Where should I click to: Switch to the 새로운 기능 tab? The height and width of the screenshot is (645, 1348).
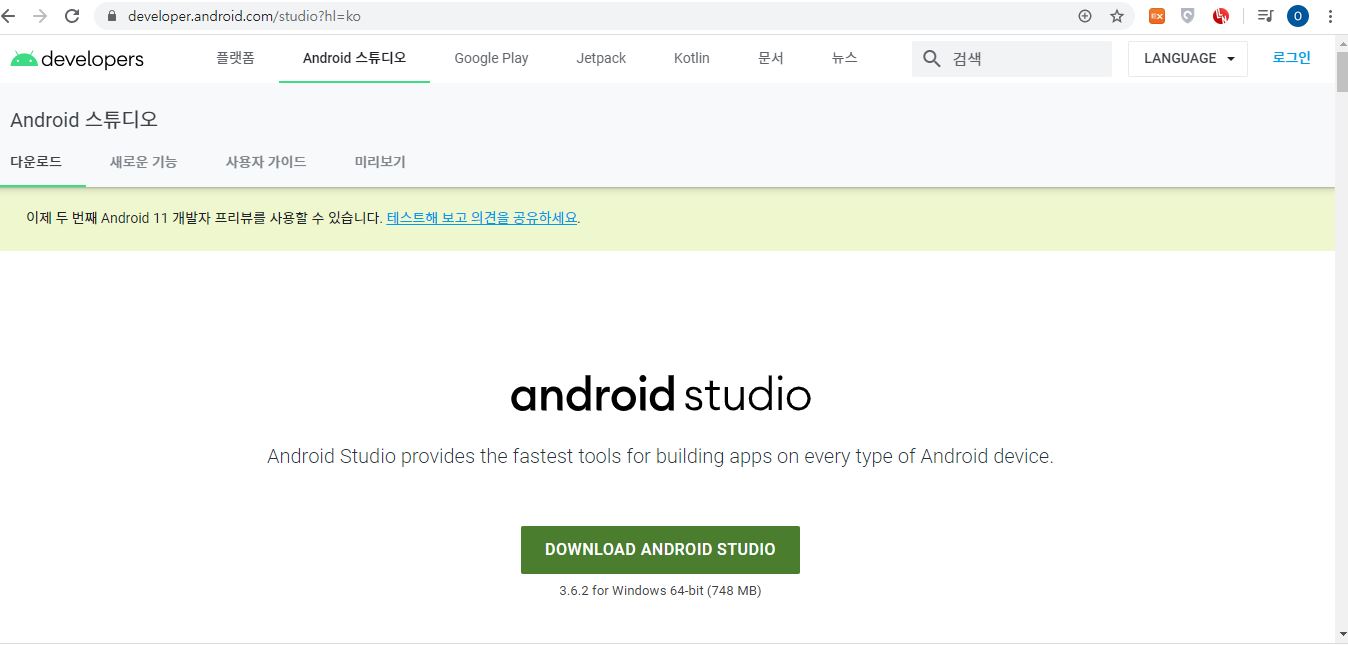click(144, 161)
